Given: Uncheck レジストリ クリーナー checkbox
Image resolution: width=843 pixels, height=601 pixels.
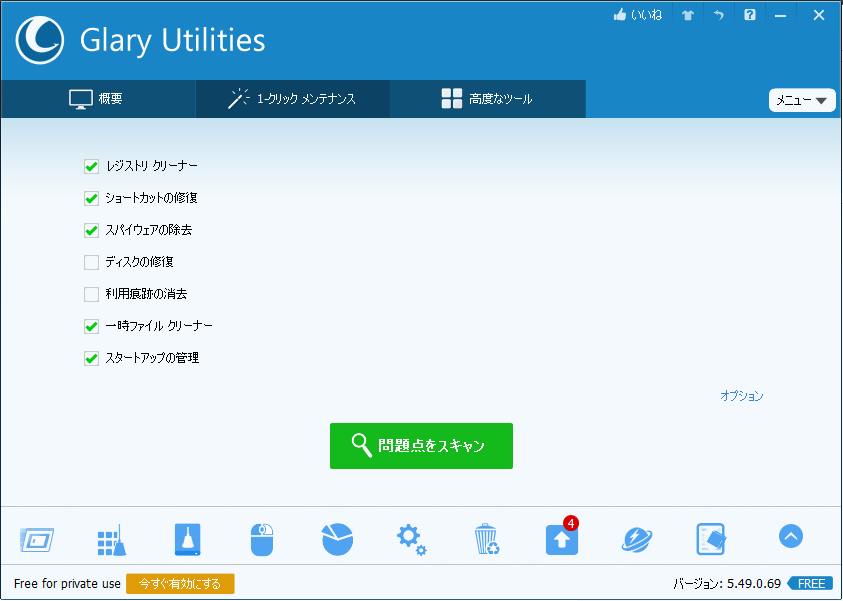Looking at the screenshot, I should click(91, 166).
